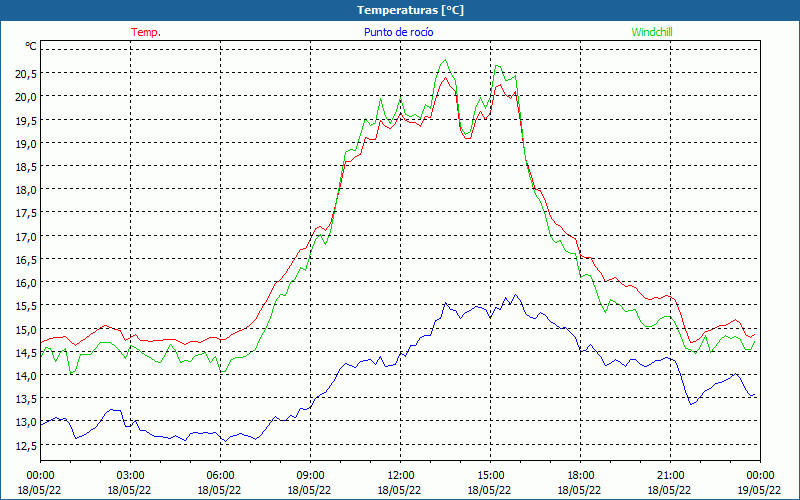
Task: Click the 18:00 time axis label
Action: click(580, 476)
